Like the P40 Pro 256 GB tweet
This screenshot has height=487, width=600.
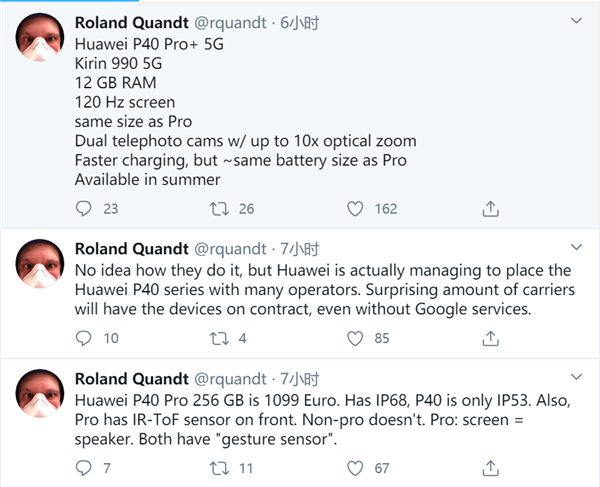[x=355, y=468]
